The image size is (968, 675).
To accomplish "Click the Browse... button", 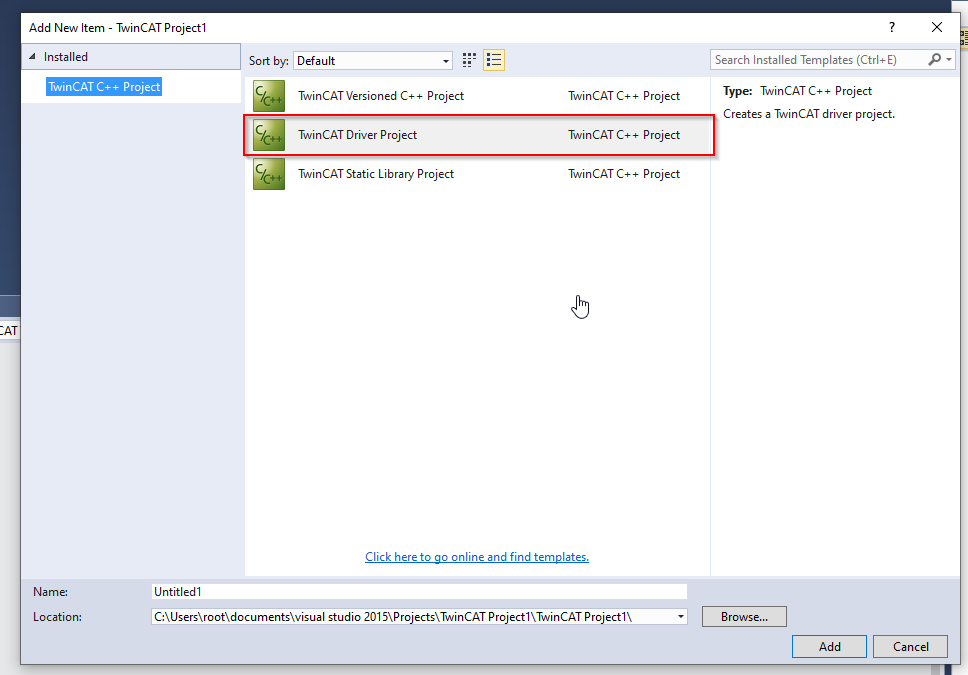I will click(744, 616).
